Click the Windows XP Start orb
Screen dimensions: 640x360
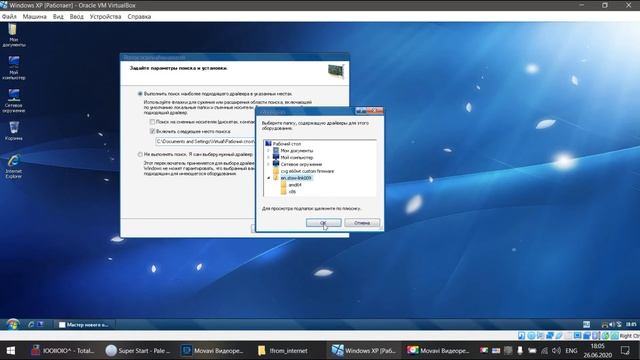(12, 324)
